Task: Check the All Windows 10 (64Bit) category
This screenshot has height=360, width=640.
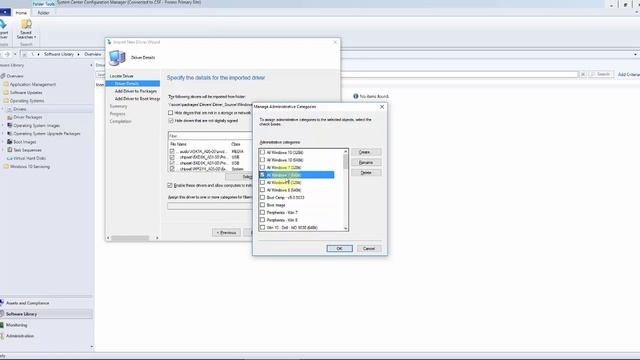Action: tap(262, 160)
